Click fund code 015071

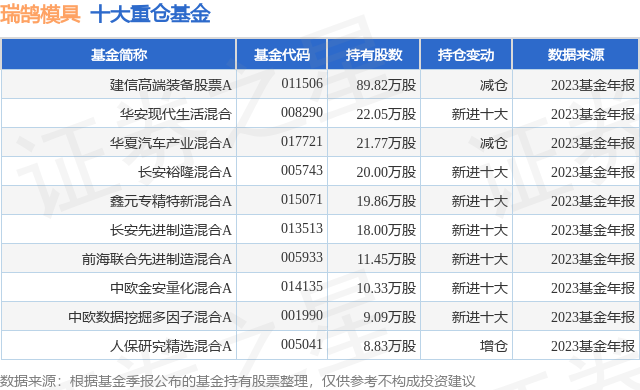click(302, 199)
